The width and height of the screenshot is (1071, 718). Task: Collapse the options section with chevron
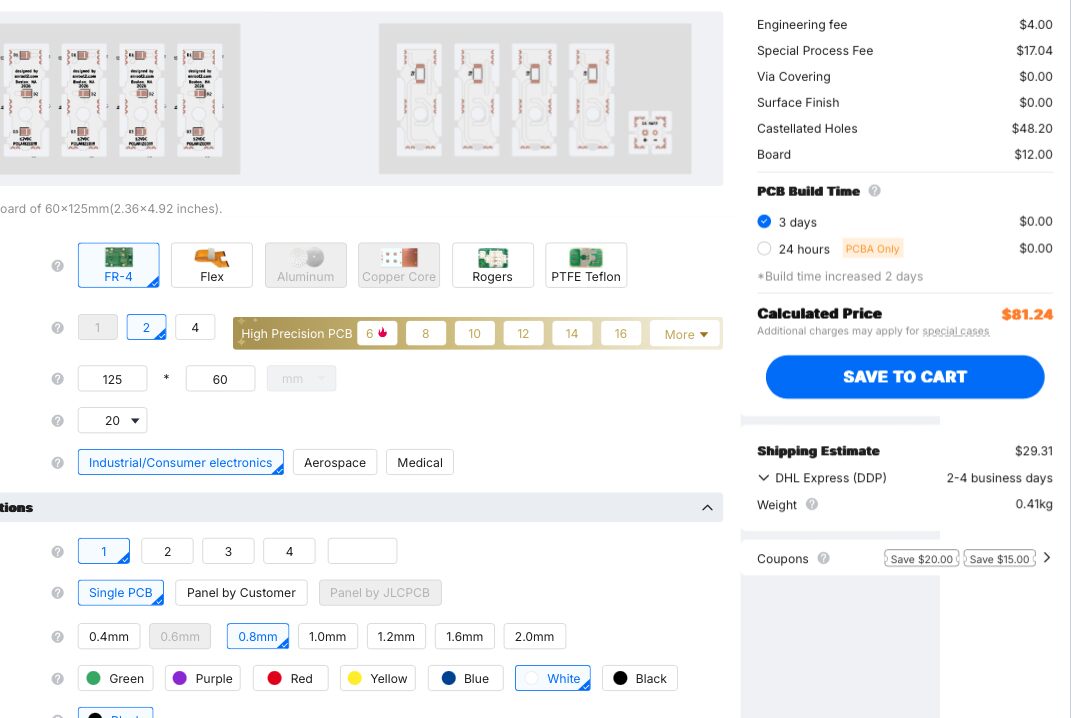[708, 508]
